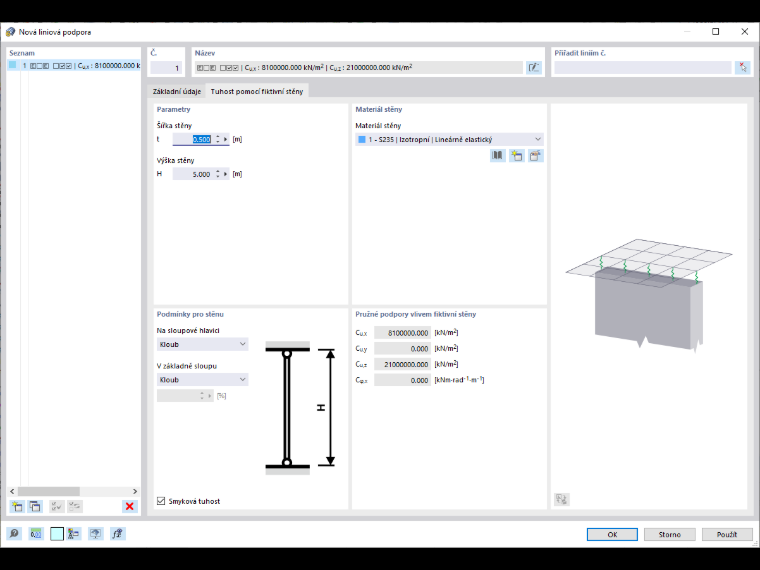The image size is (760, 570).
Task: Edit the selected wall material icon
Action: [x=536, y=156]
